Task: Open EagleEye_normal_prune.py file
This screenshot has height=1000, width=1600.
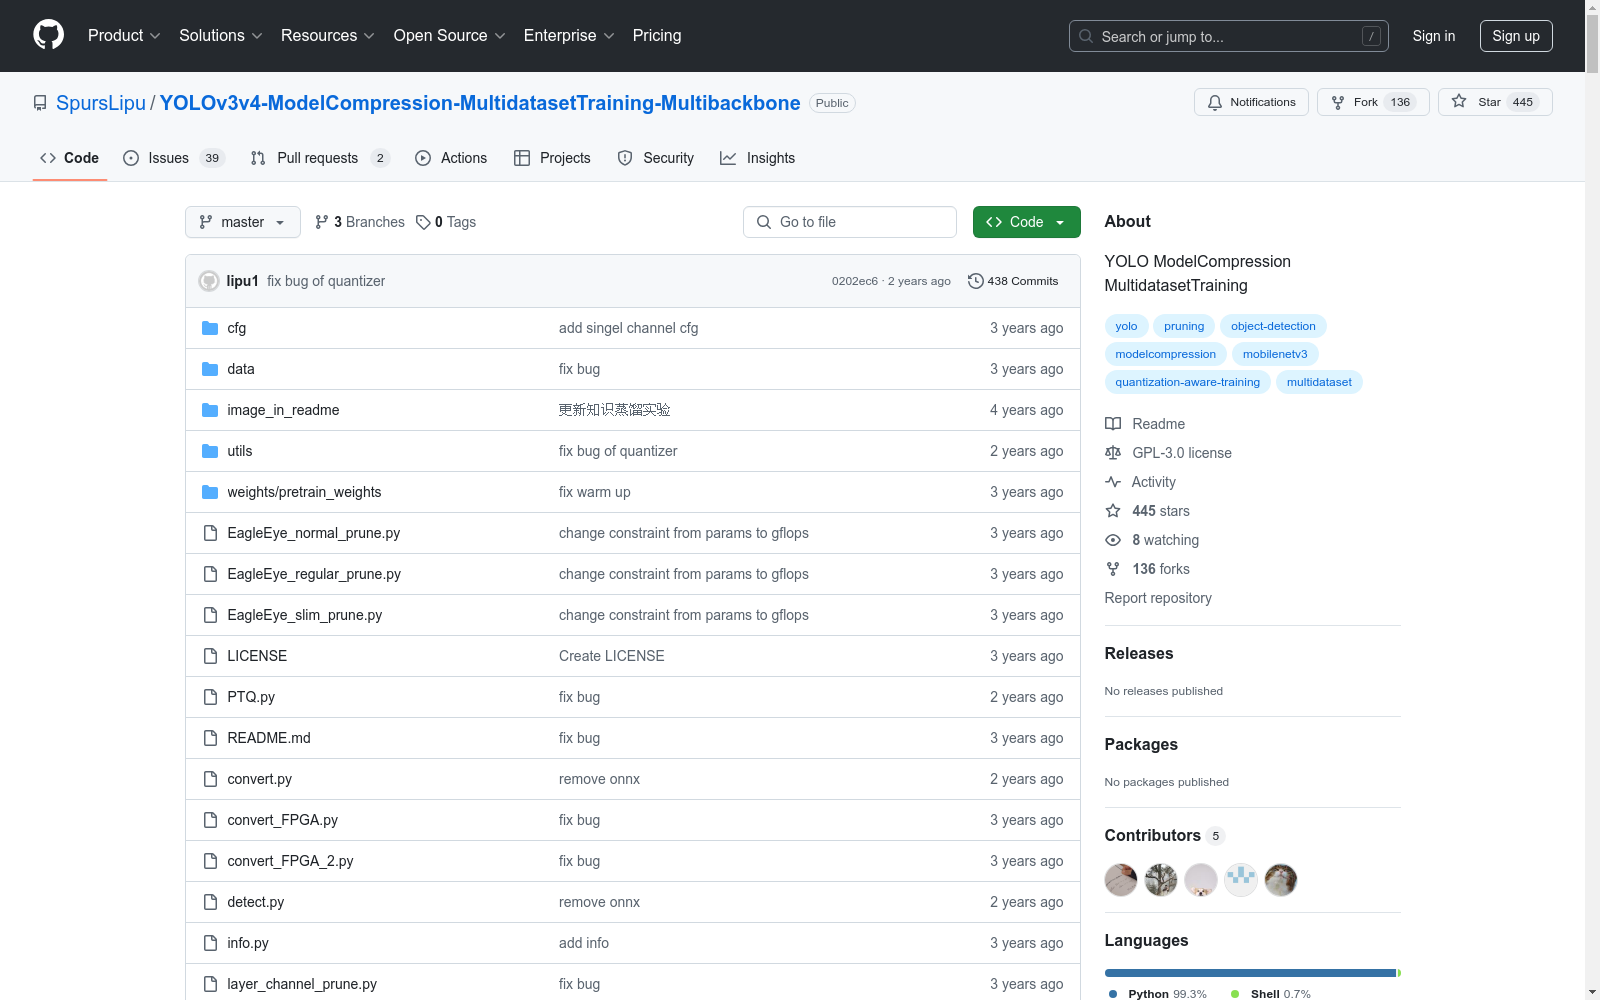Action: pyautogui.click(x=313, y=533)
